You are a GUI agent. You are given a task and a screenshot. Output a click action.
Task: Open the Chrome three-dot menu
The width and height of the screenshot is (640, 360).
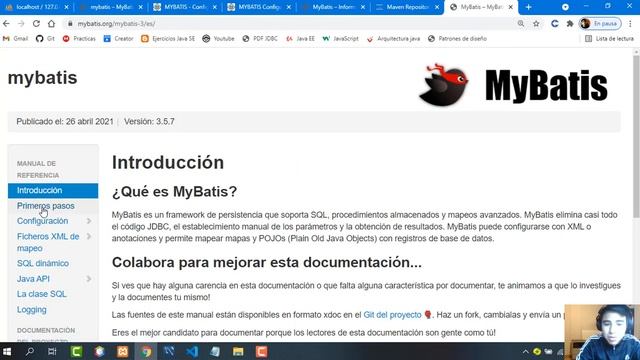pos(631,24)
